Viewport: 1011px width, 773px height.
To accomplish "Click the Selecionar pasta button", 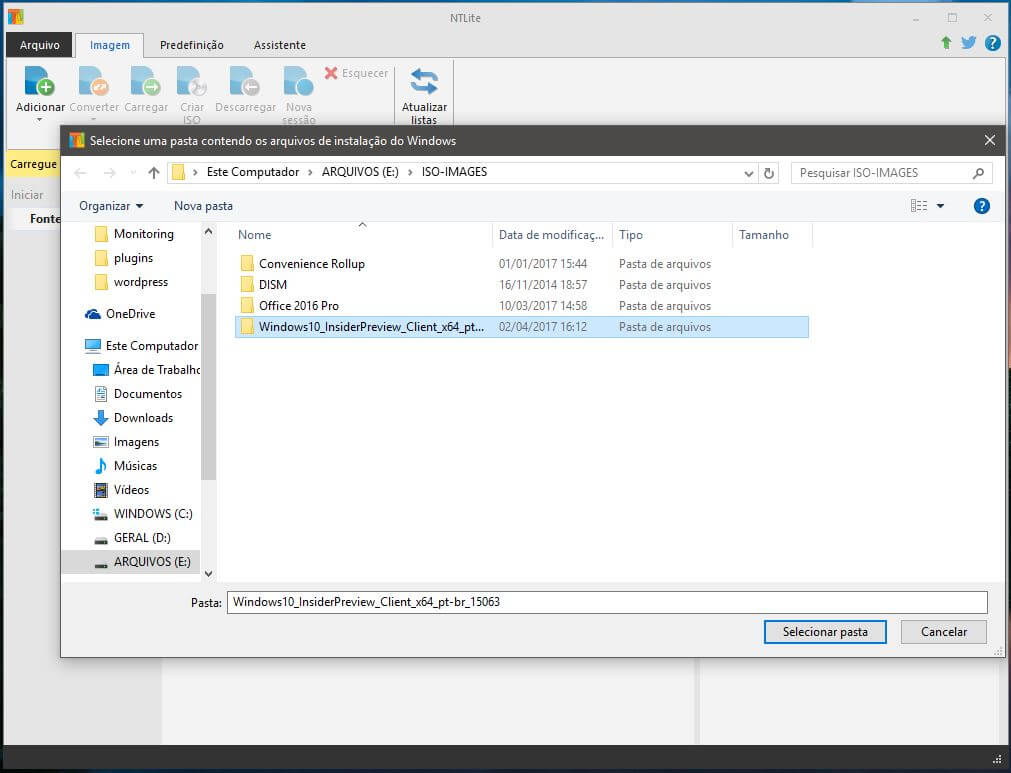I will (825, 632).
